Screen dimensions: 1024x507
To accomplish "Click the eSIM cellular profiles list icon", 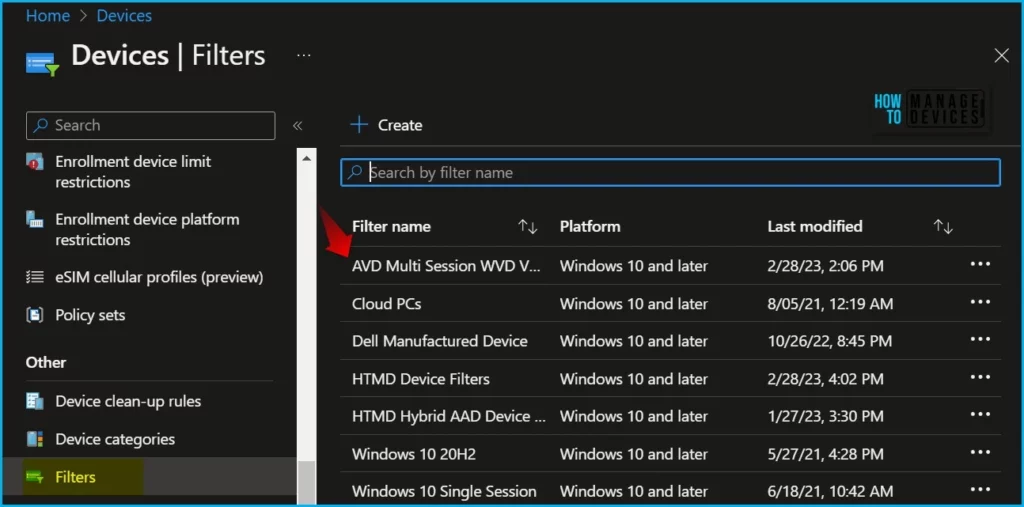I will 35,277.
